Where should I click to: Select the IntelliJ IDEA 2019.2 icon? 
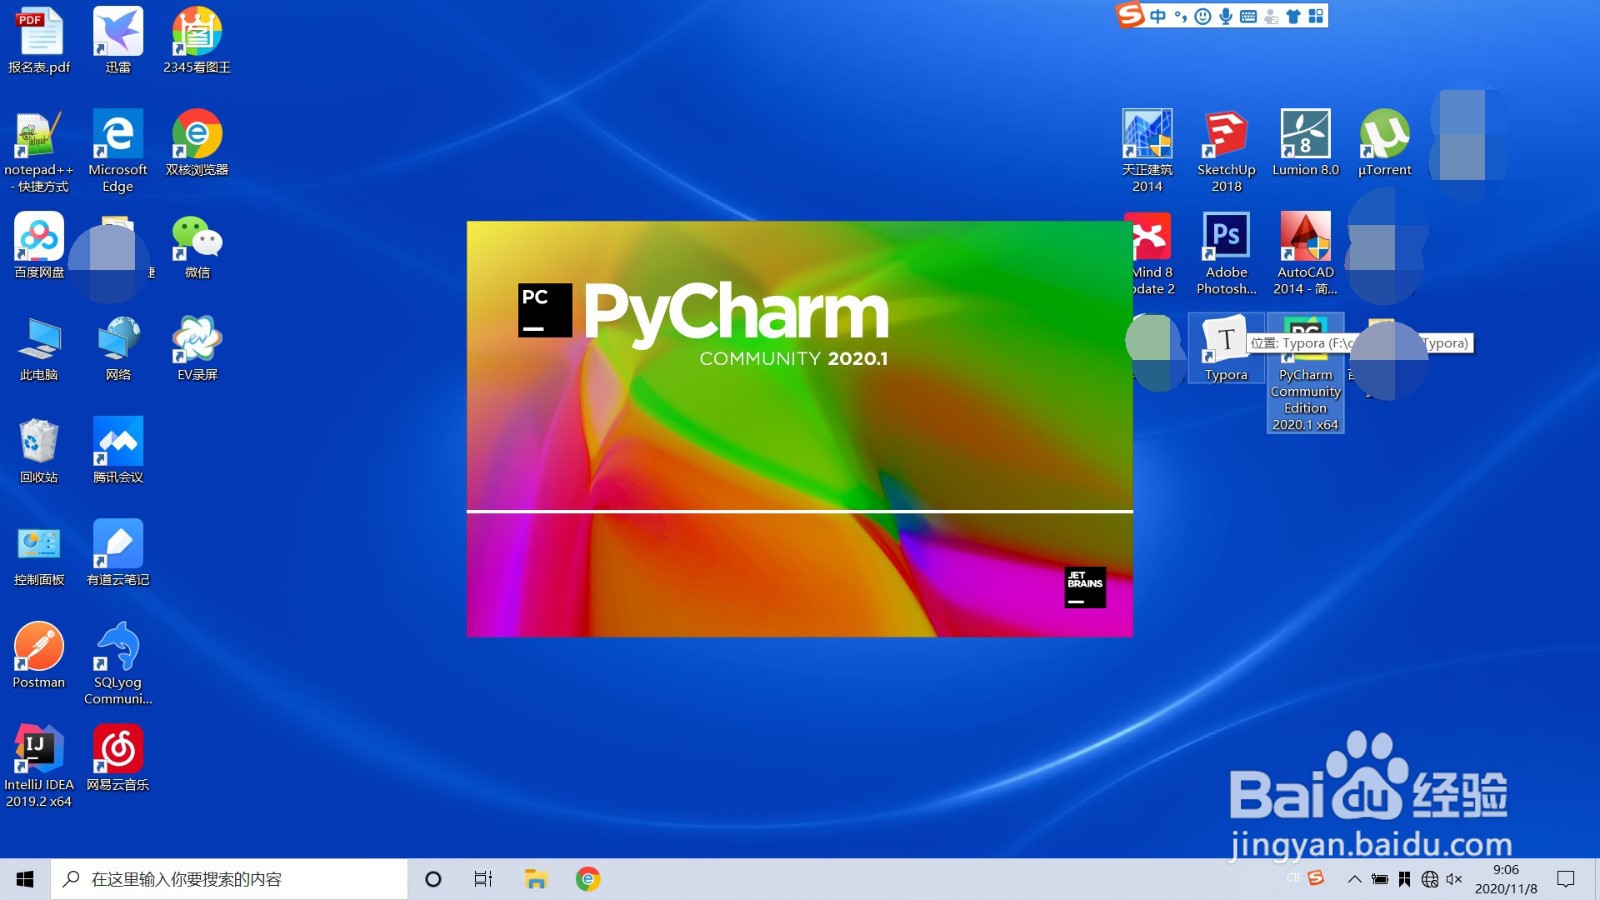click(39, 767)
